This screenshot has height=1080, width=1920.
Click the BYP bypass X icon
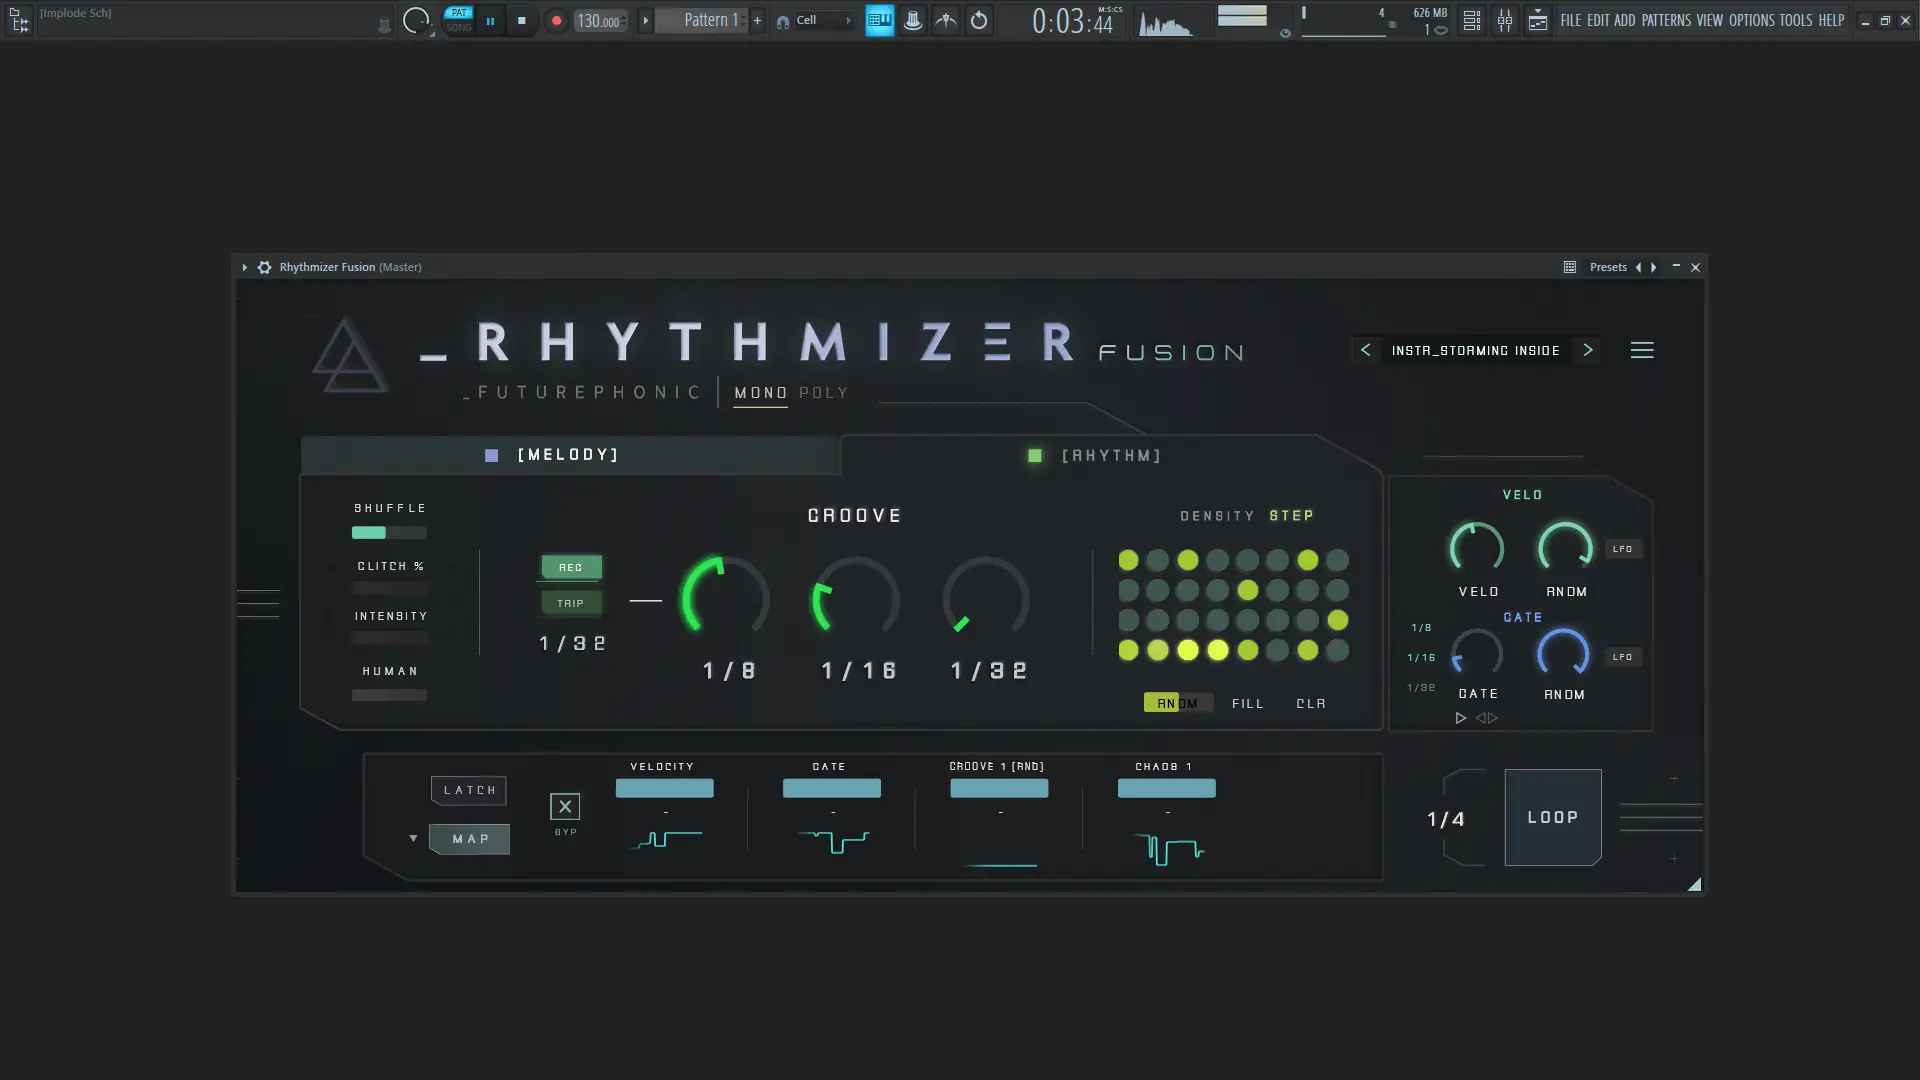565,807
